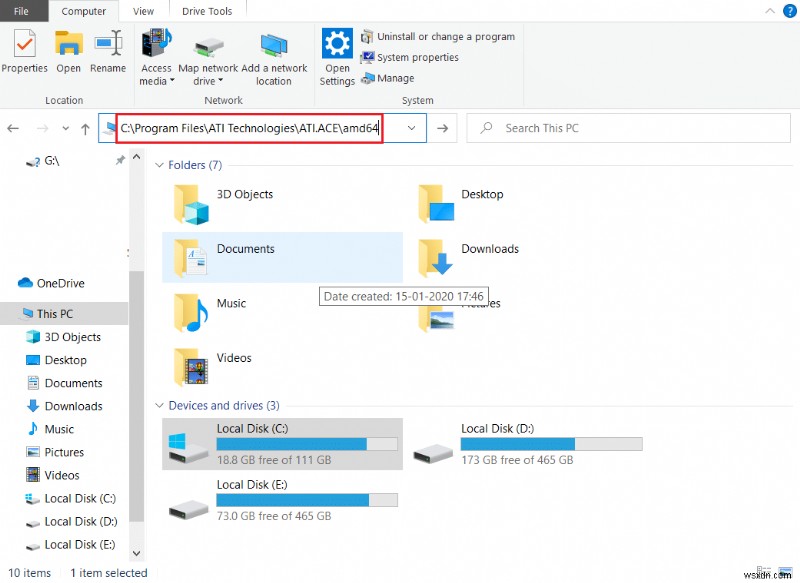This screenshot has width=800, height=583.
Task: Click the Go to arrow button
Action: [442, 128]
